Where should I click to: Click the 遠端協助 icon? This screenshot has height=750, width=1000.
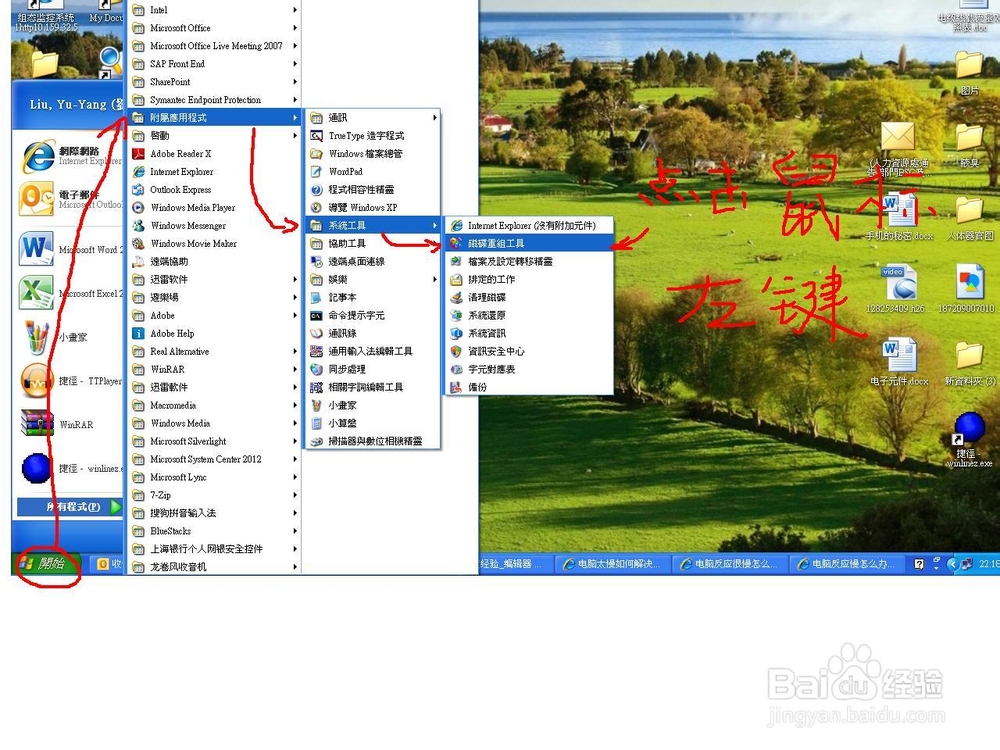tap(138, 261)
